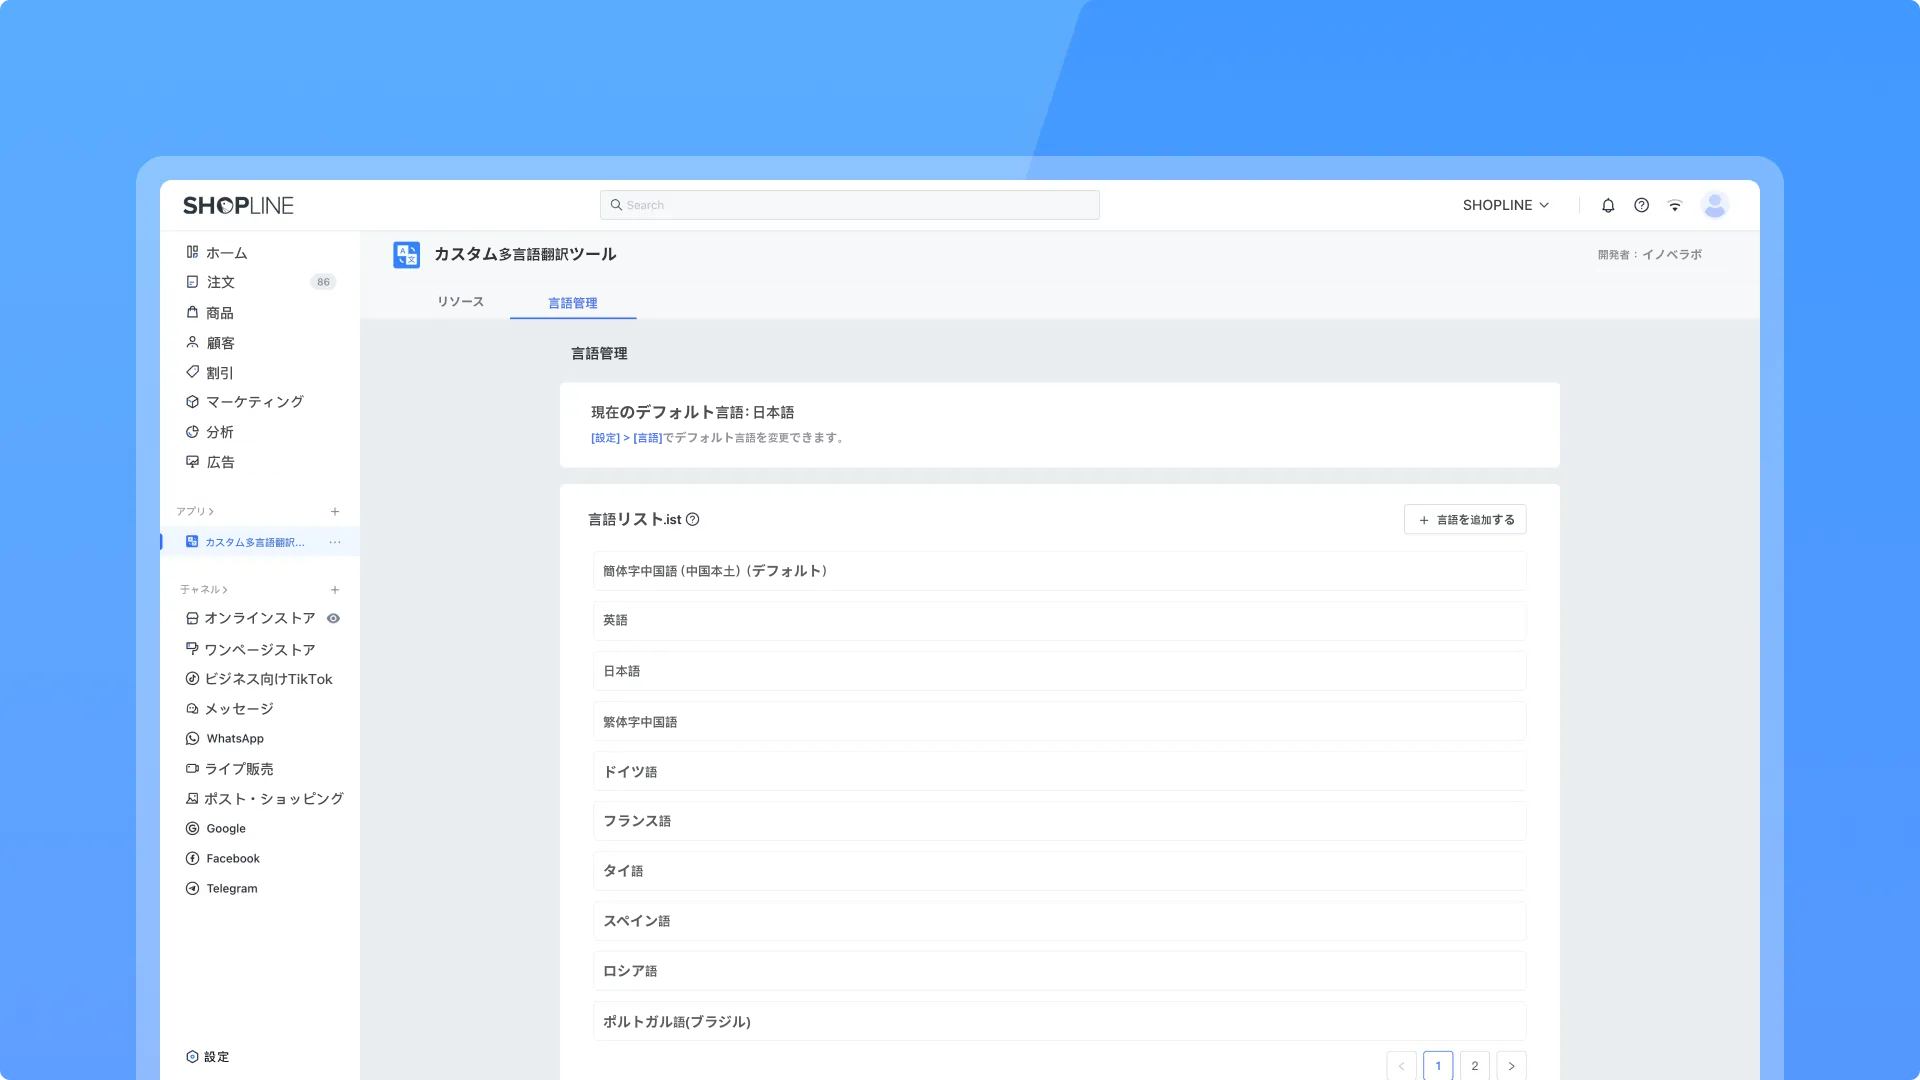The width and height of the screenshot is (1920, 1080).
Task: Click the Facebook icon
Action: click(192, 859)
